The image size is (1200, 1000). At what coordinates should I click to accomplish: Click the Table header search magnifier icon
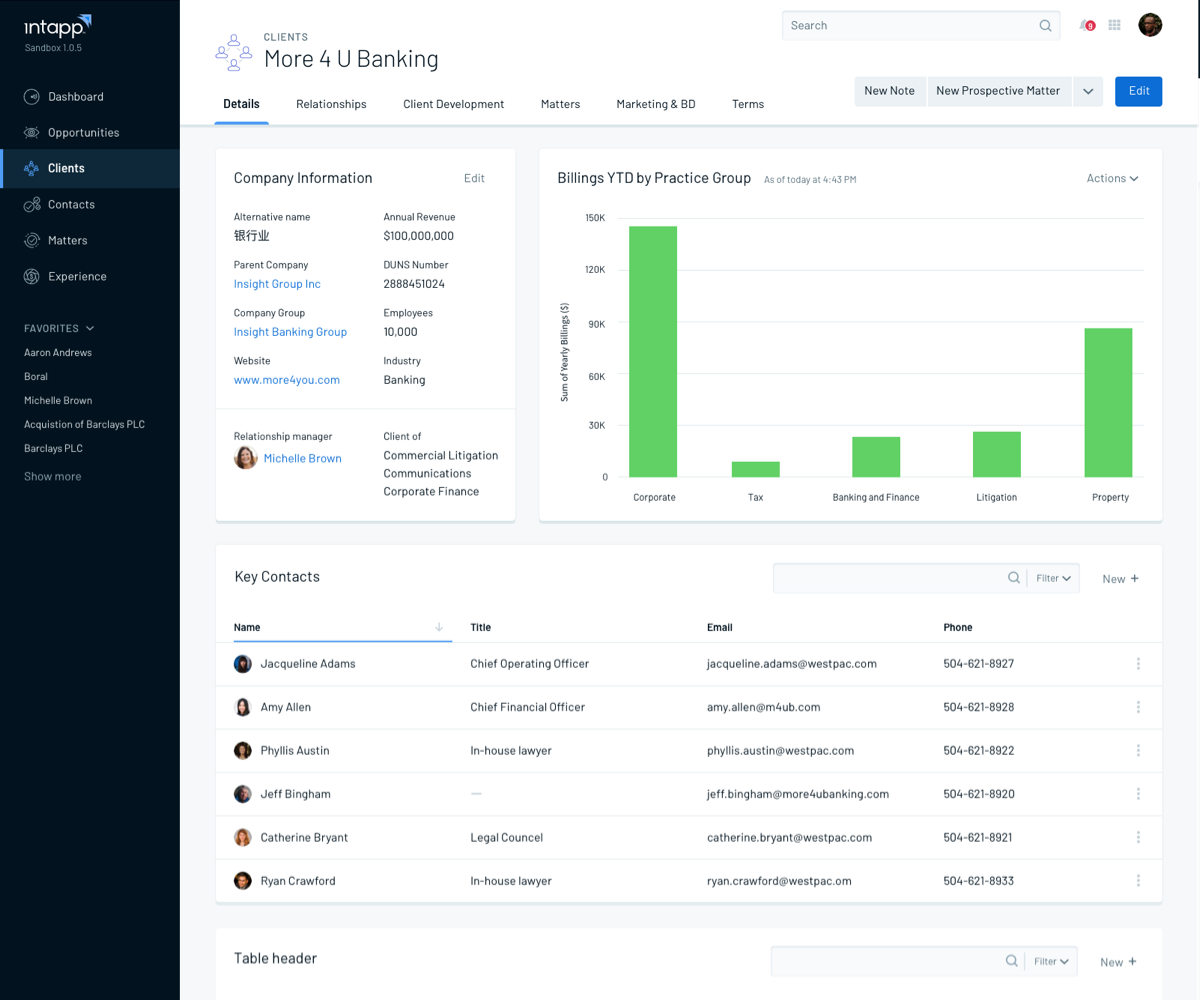click(x=1012, y=961)
